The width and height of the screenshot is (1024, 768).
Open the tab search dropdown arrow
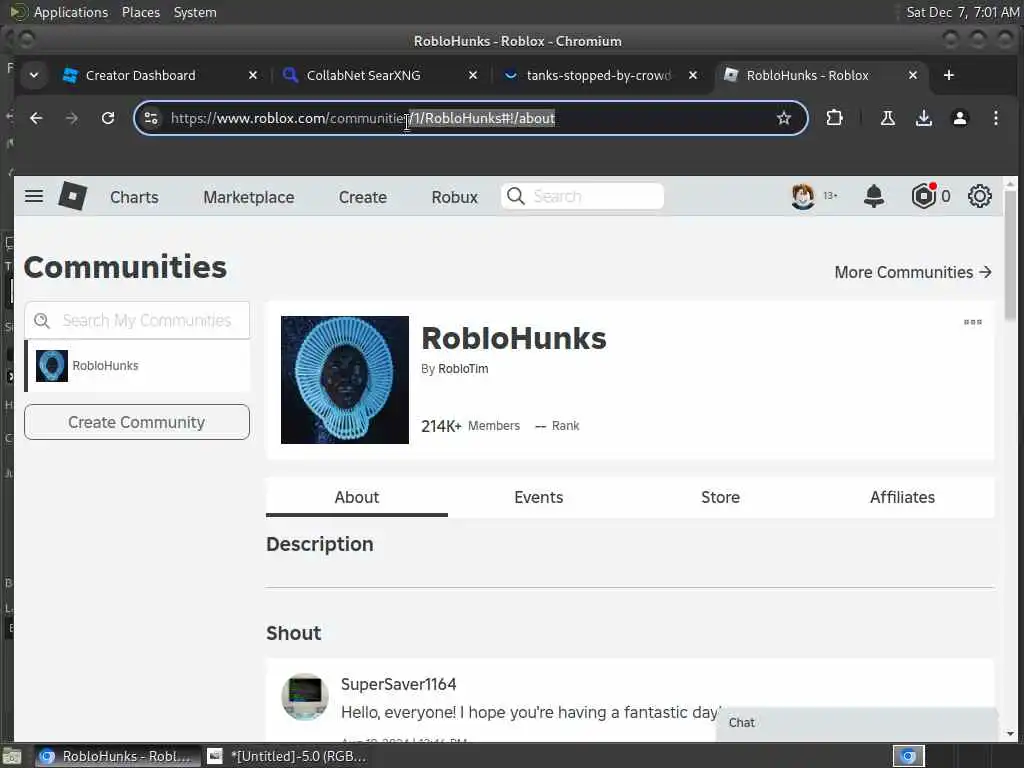tap(34, 75)
